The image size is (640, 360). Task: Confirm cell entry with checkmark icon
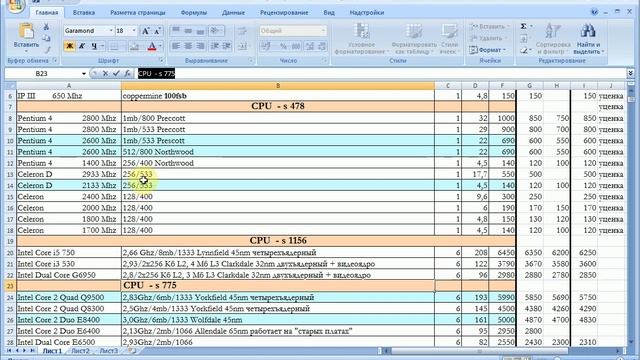(x=116, y=73)
